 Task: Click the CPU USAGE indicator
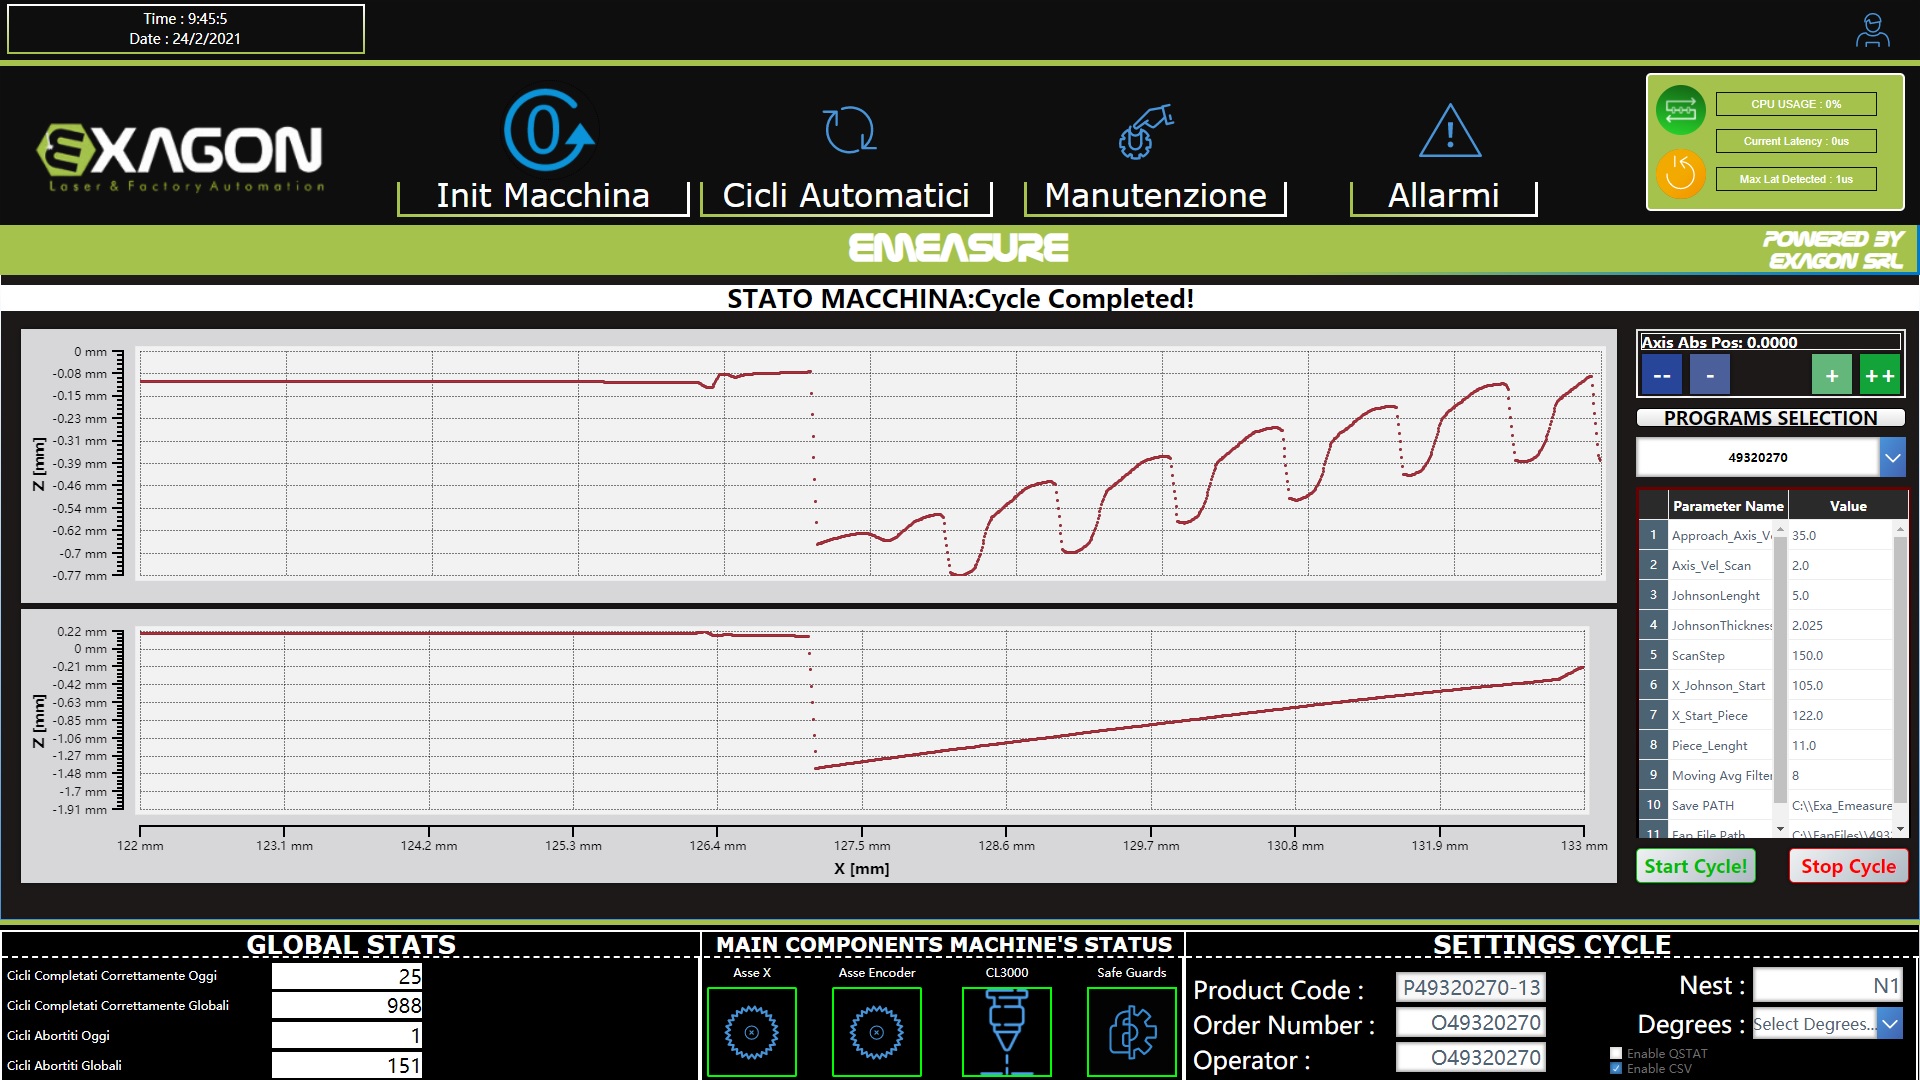click(x=1796, y=104)
